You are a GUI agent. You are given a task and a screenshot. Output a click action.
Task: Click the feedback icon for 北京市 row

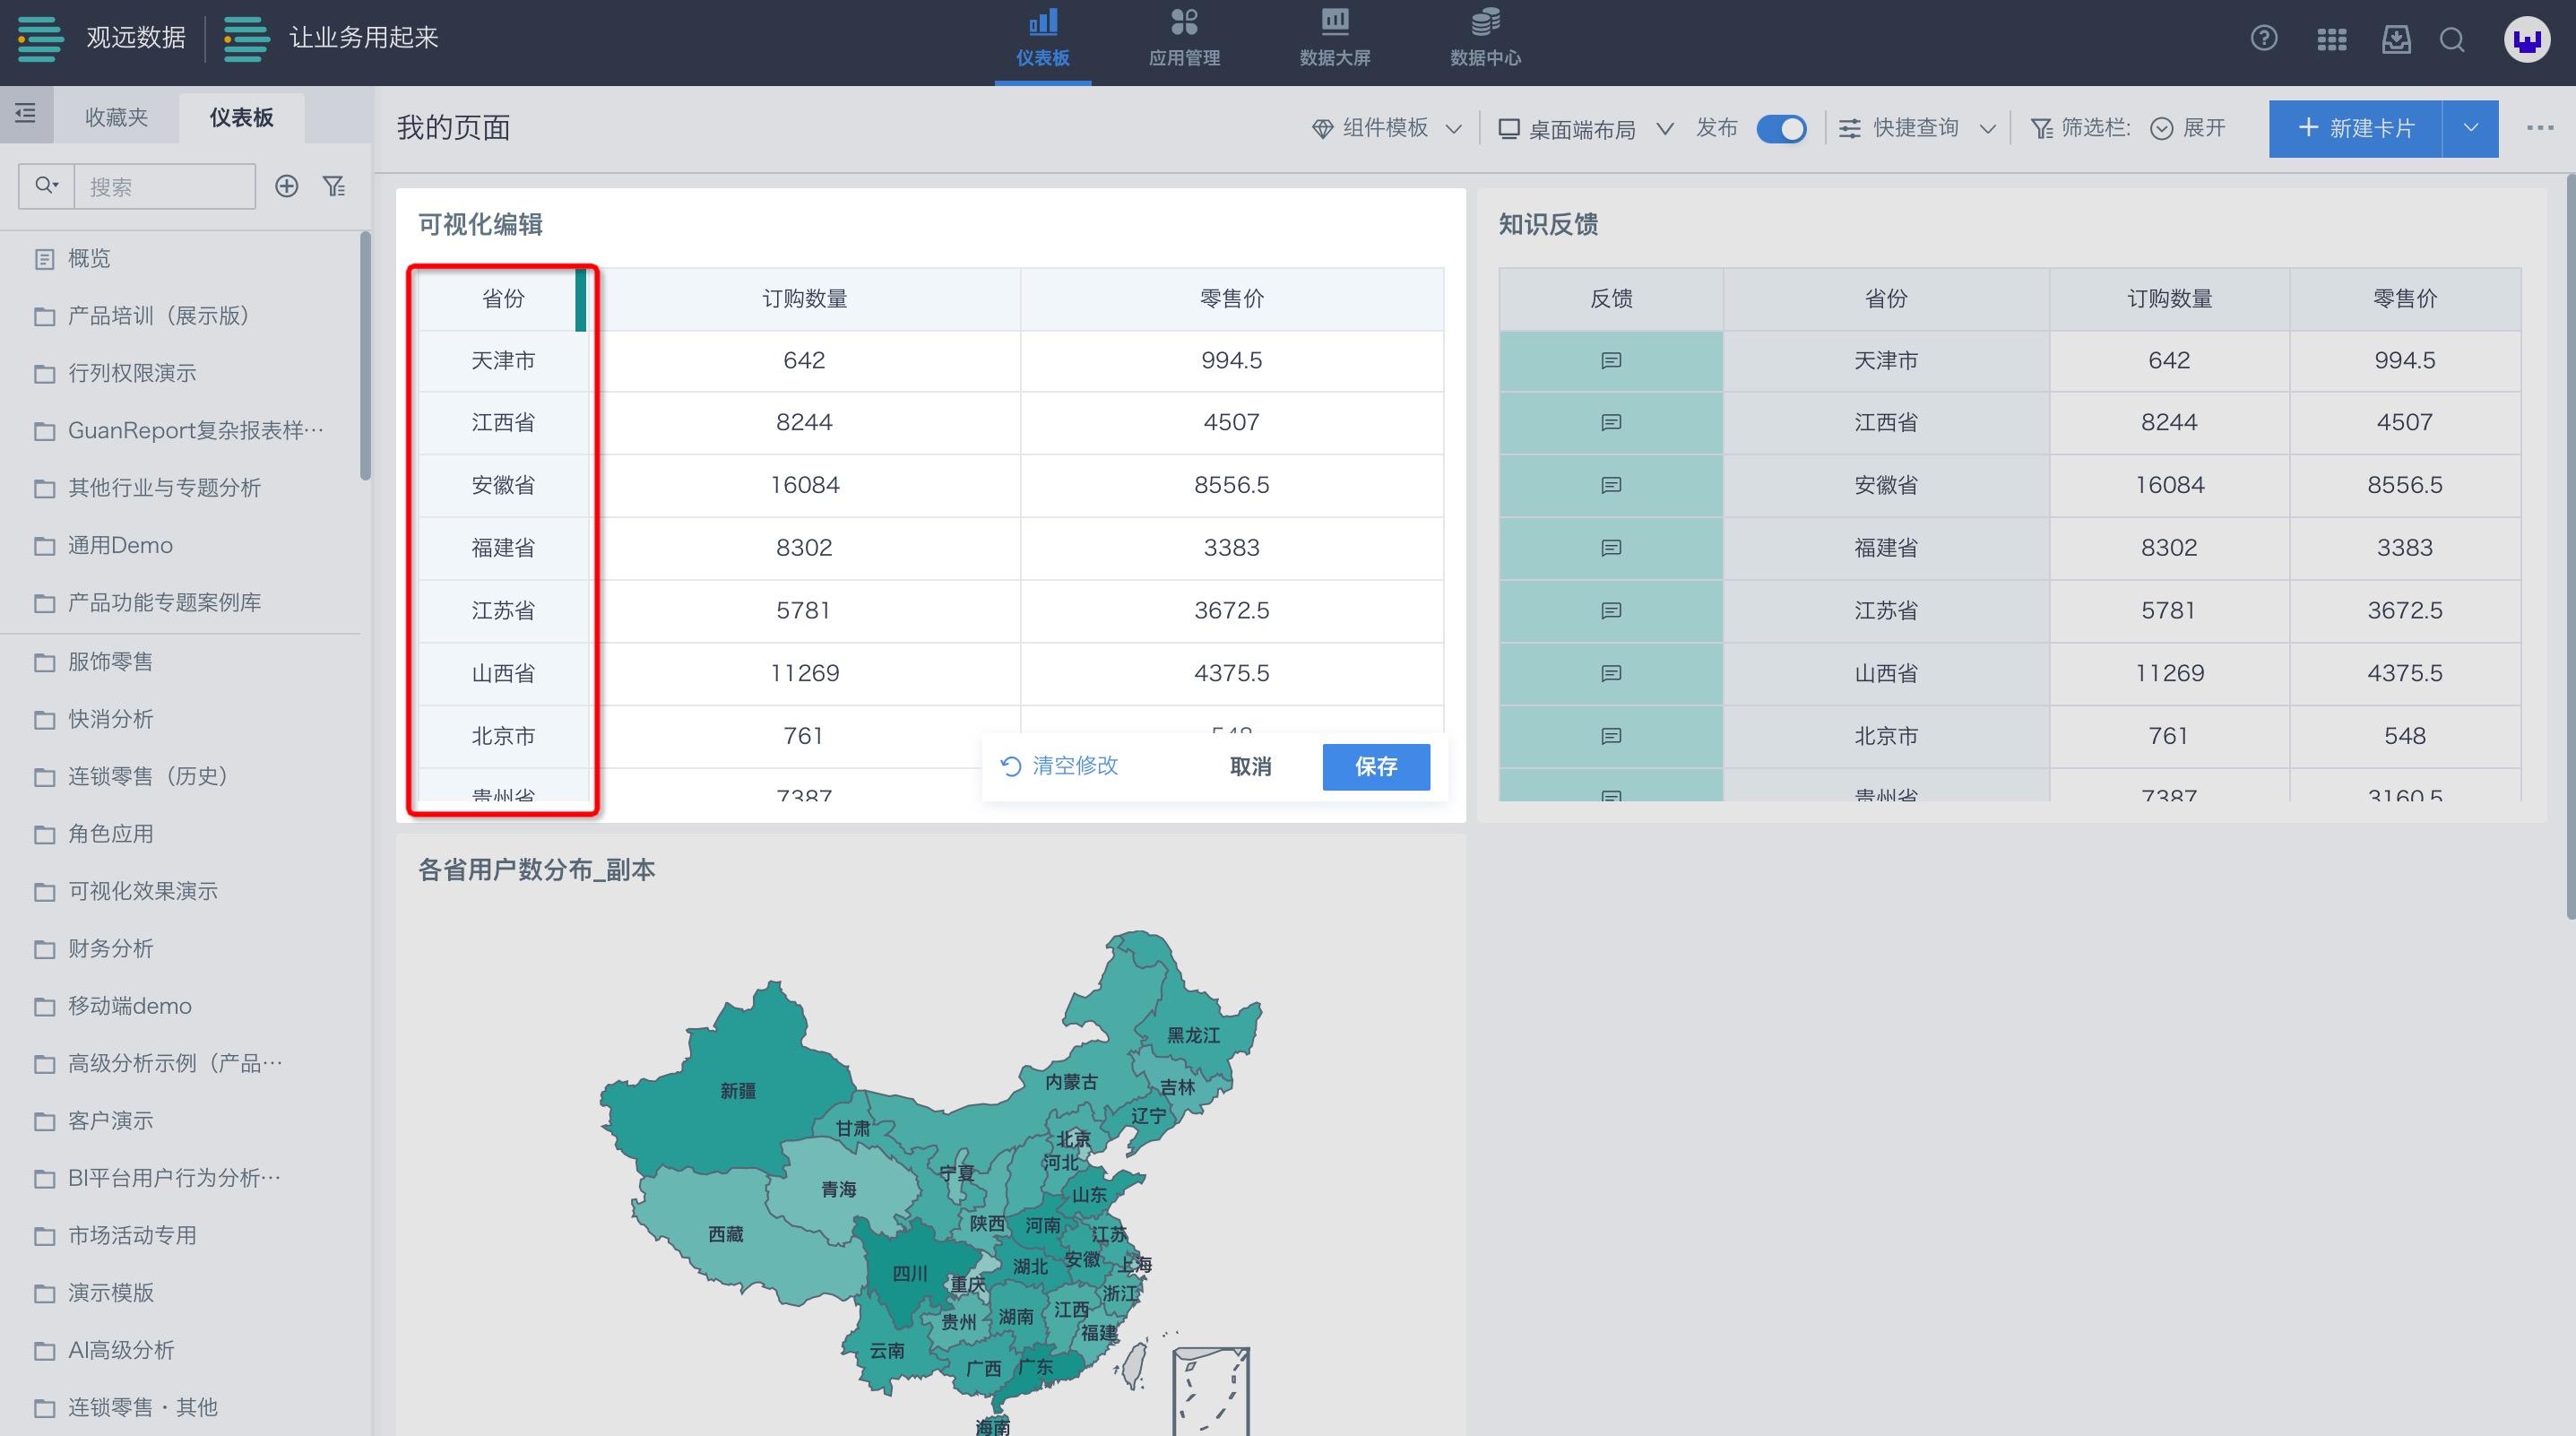1611,736
